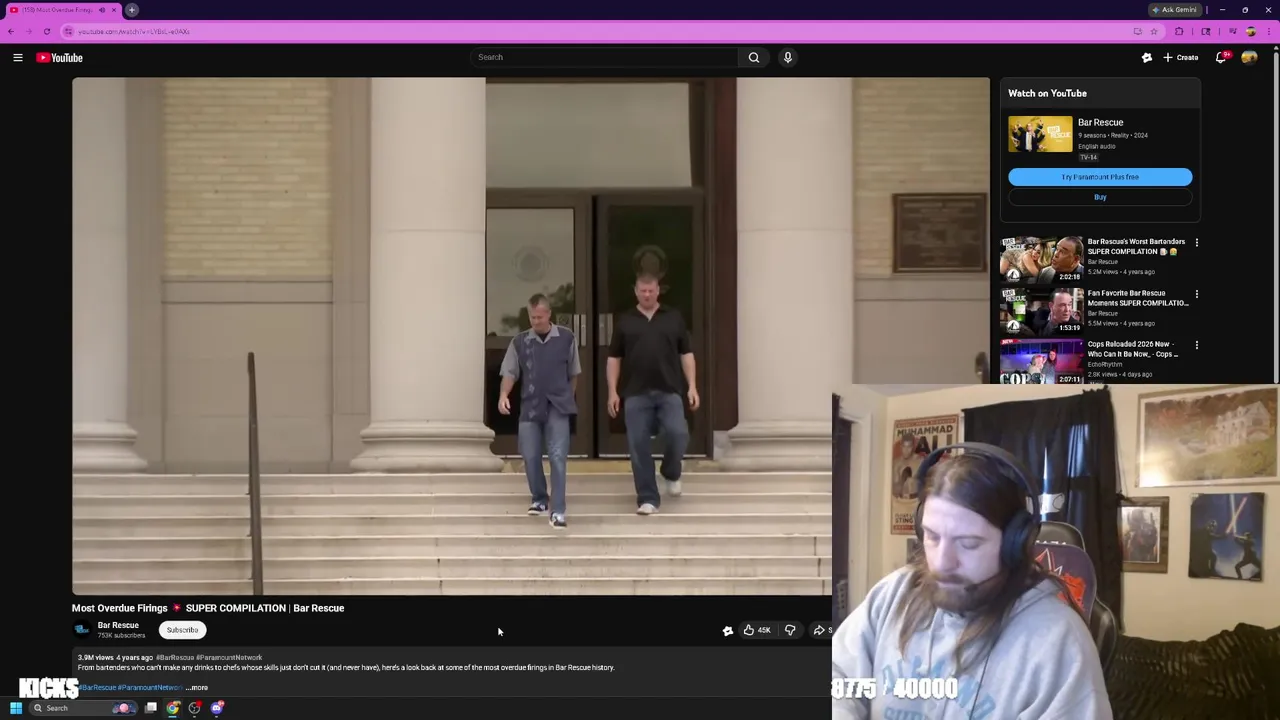The width and height of the screenshot is (1280, 720).
Task: Open Task View on the taskbar
Action: tap(151, 708)
